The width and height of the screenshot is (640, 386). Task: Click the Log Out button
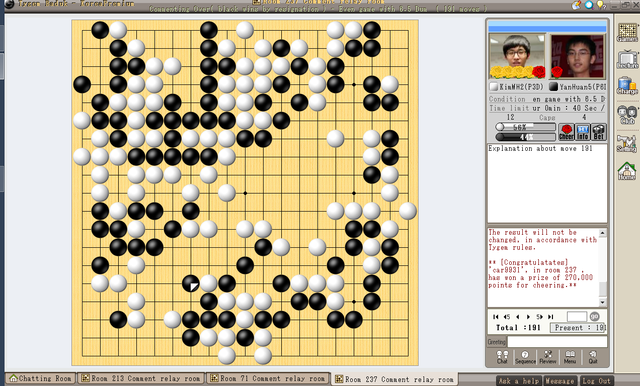pyautogui.click(x=596, y=381)
